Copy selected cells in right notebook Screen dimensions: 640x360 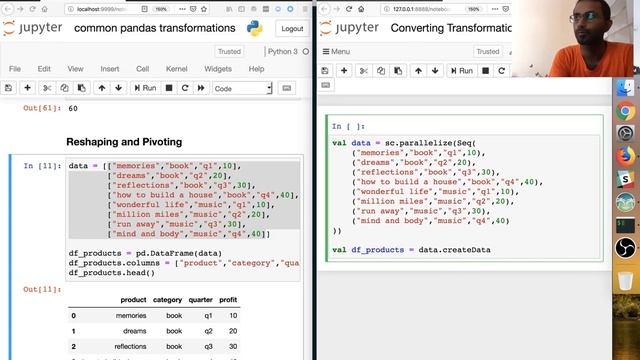(x=380, y=71)
